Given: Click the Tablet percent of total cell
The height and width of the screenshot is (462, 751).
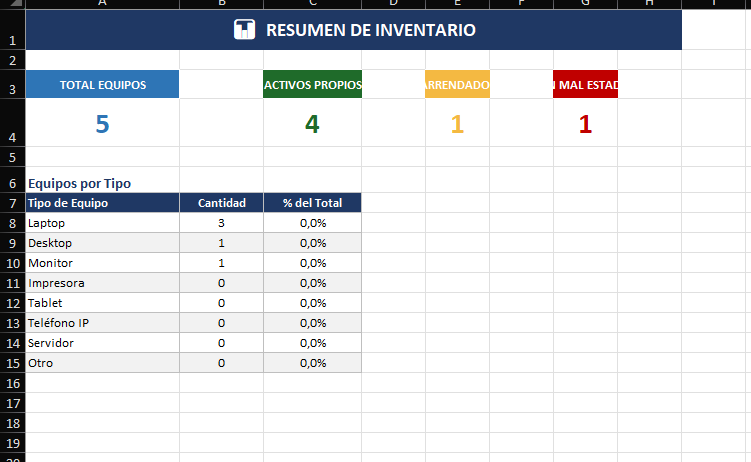Looking at the screenshot, I should click(x=312, y=303).
